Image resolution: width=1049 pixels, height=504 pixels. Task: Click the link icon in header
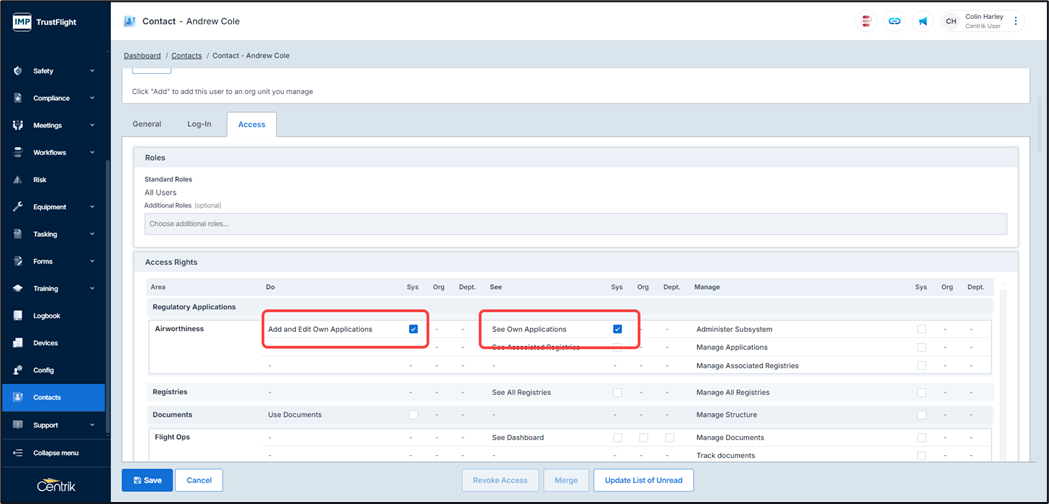894,21
